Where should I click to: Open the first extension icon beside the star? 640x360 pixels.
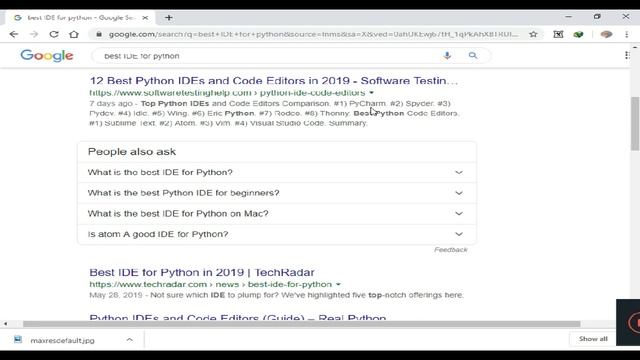point(558,34)
